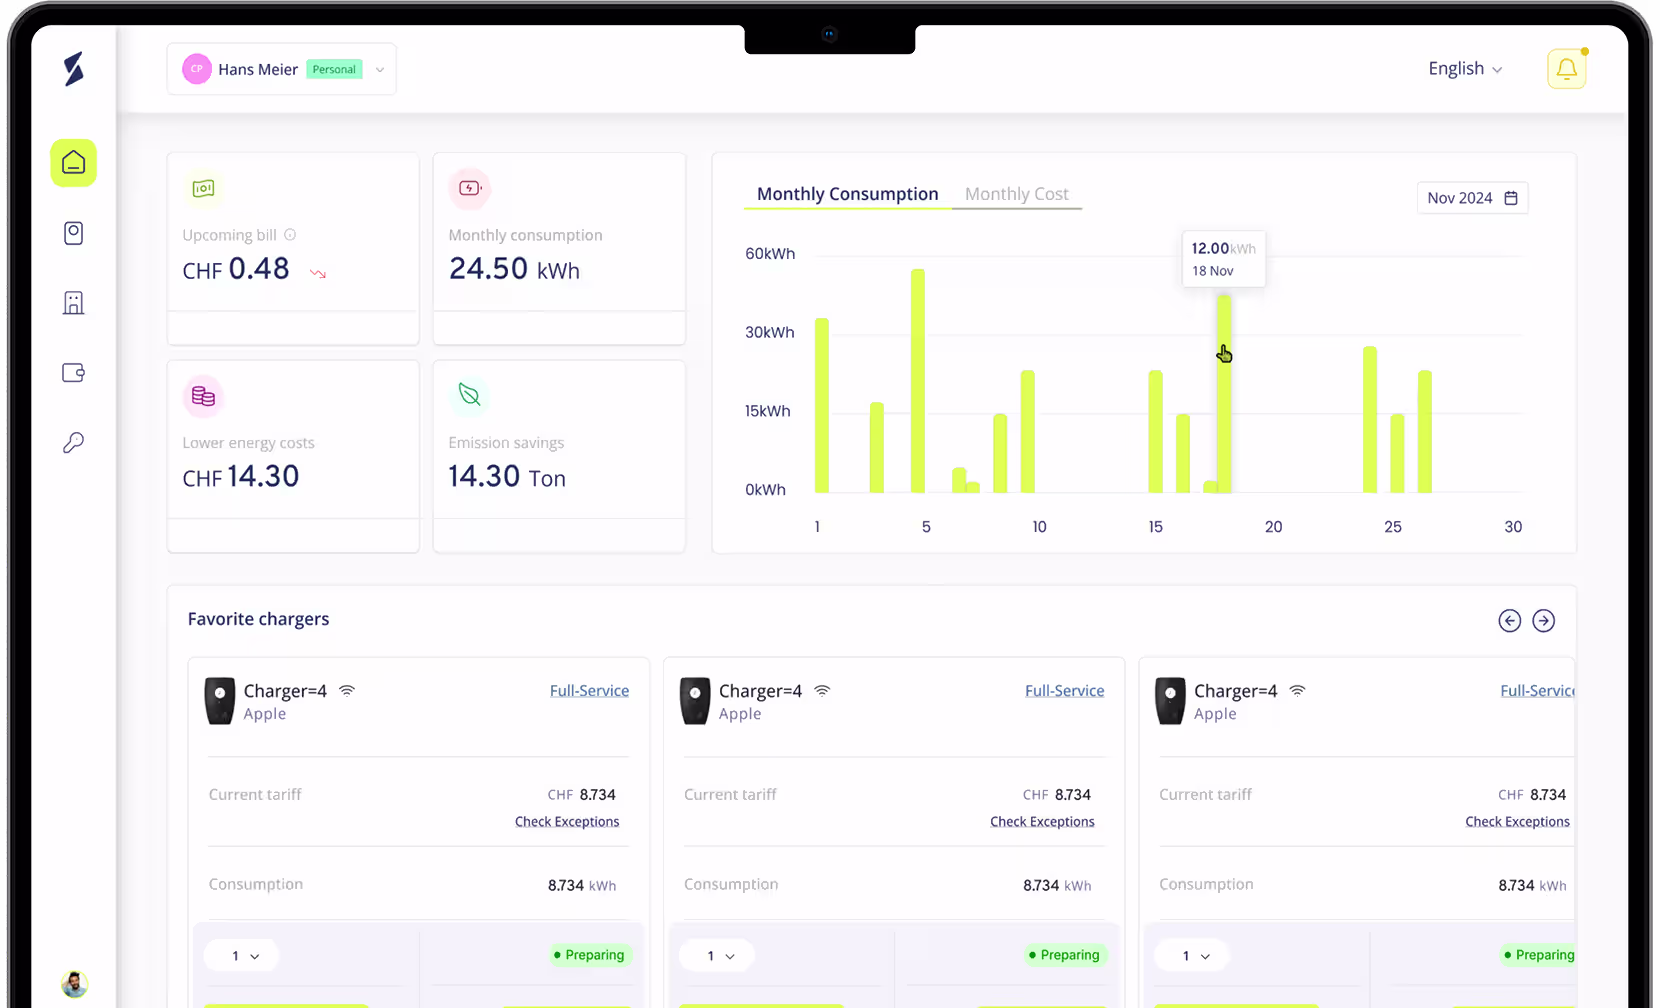Open Full-Service link on first charger card
1660x1008 pixels.
(x=589, y=691)
